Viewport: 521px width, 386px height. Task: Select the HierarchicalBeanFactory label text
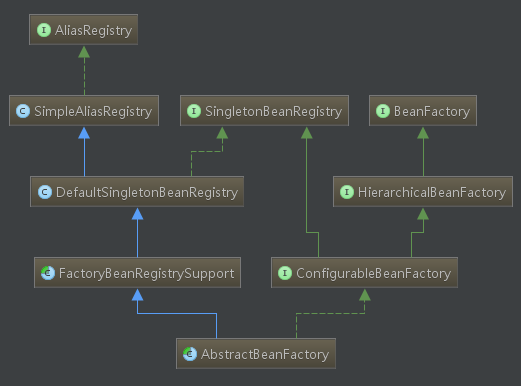432,193
